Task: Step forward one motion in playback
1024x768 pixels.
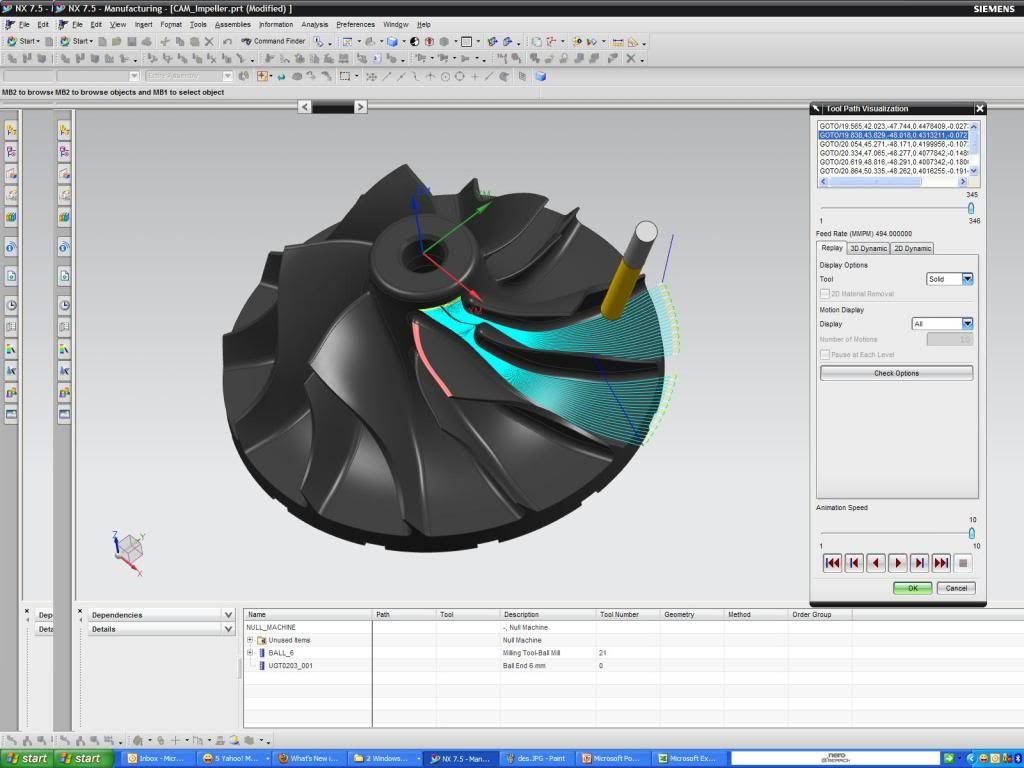Action: pos(920,563)
